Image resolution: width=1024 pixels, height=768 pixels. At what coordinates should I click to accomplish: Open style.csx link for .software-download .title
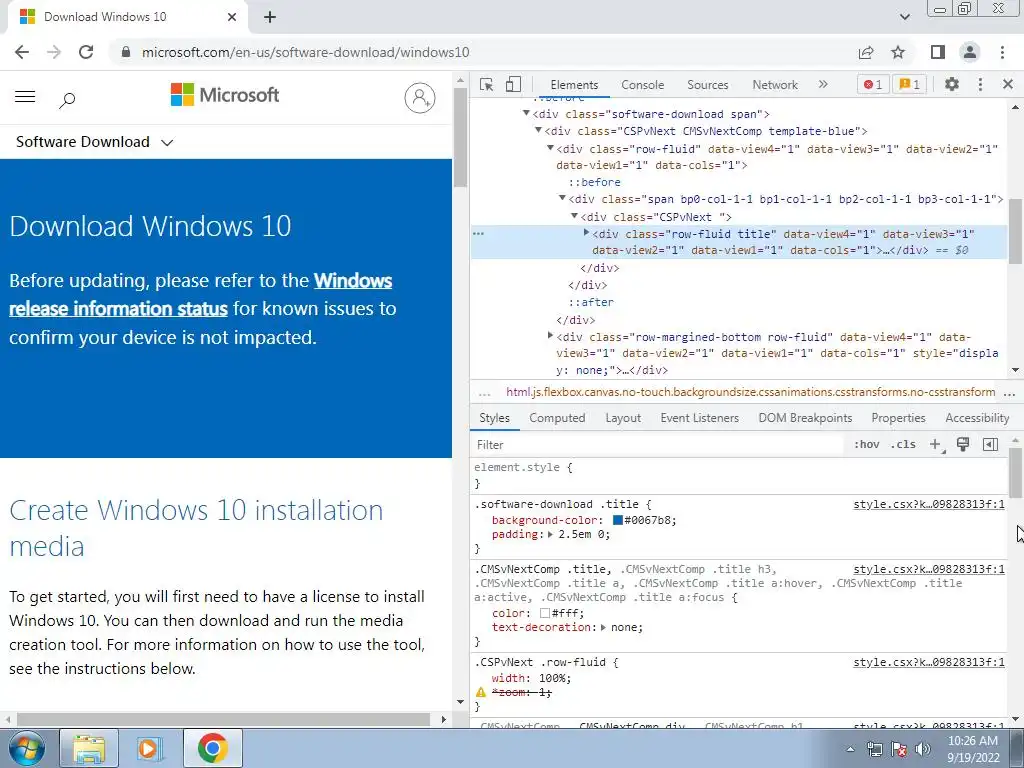pos(929,504)
